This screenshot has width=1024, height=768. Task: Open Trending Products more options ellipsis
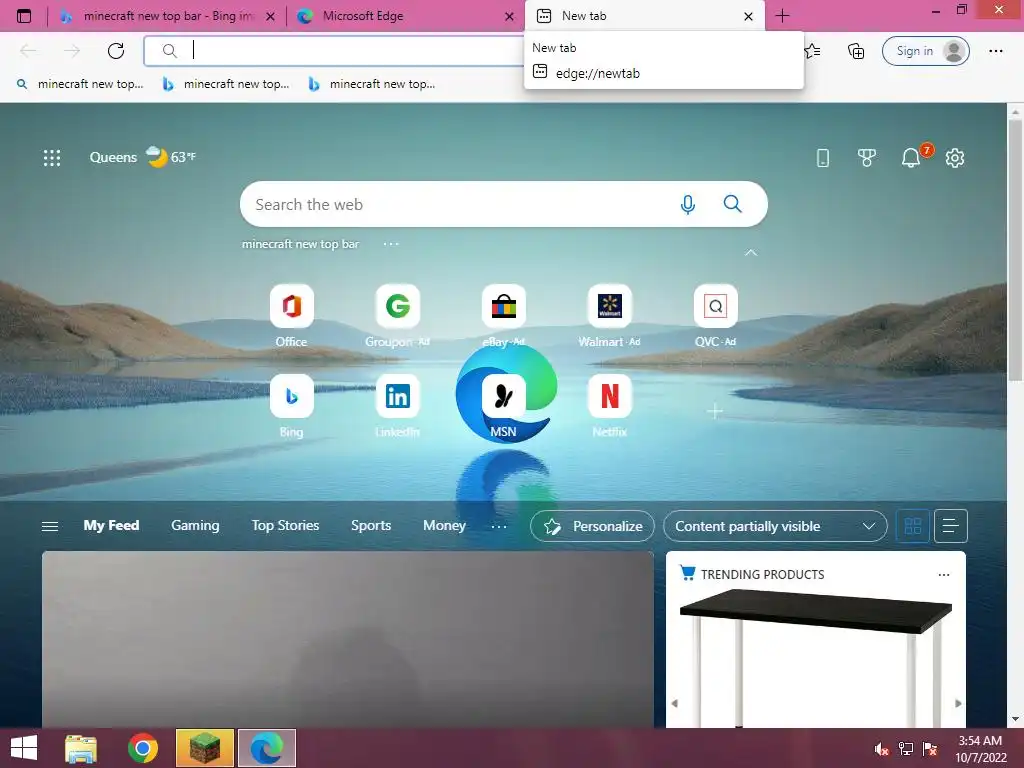point(944,575)
